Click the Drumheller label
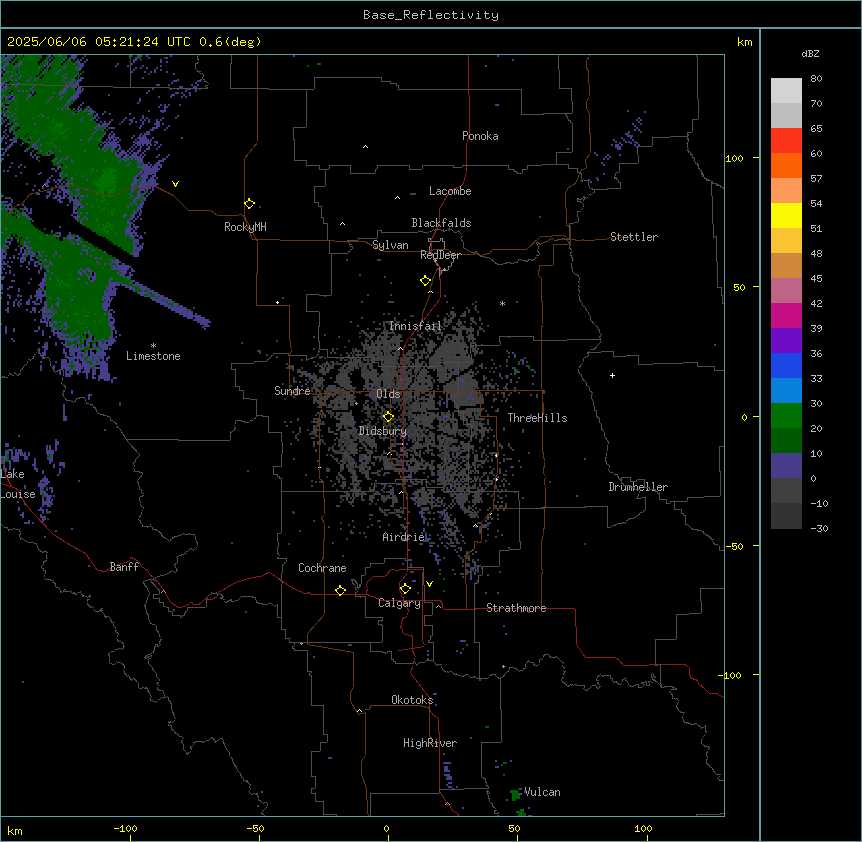The height and width of the screenshot is (842, 862). coord(638,487)
